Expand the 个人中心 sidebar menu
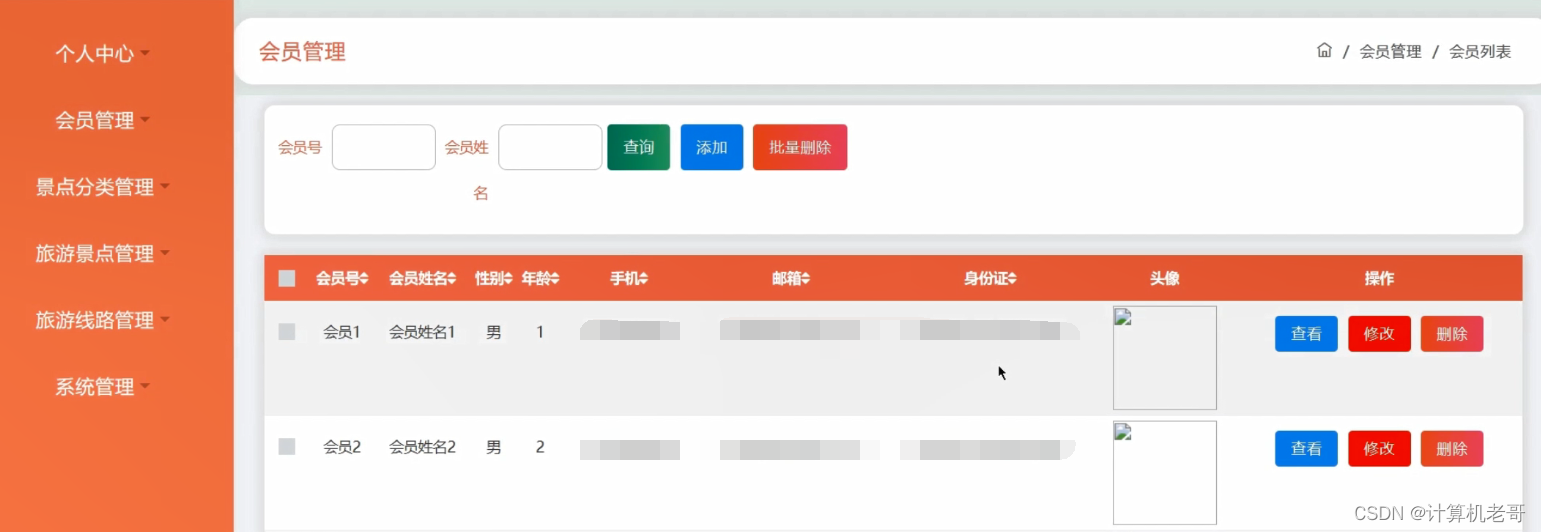 coord(102,54)
